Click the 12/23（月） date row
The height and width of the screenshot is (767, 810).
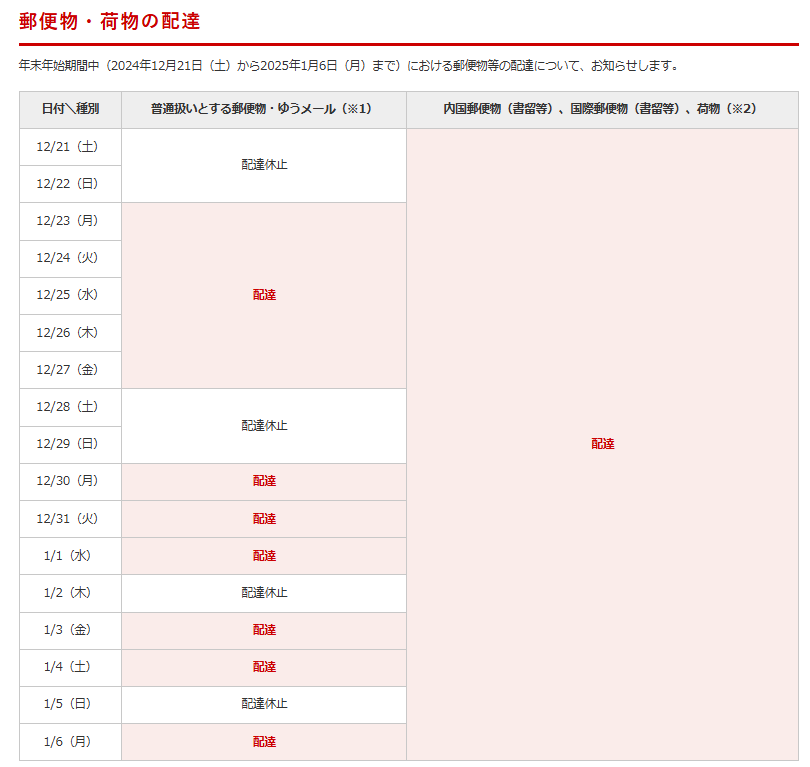[x=70, y=221]
